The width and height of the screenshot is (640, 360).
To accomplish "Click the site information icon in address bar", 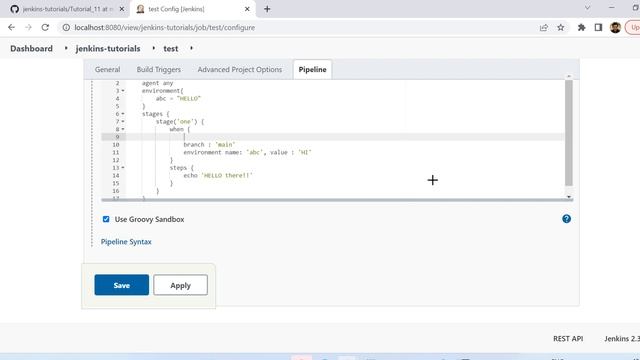I will (66, 27).
